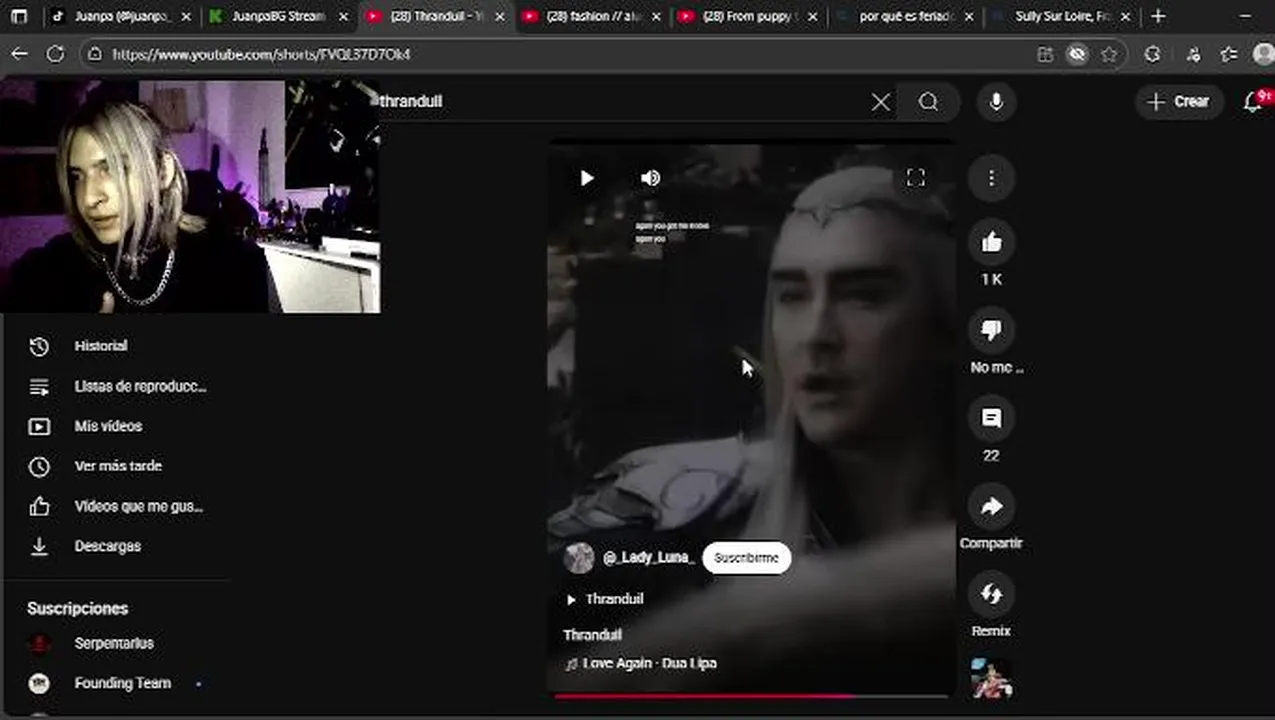Open the browser profile avatar
Image resolution: width=1275 pixels, height=720 pixels.
click(1264, 55)
